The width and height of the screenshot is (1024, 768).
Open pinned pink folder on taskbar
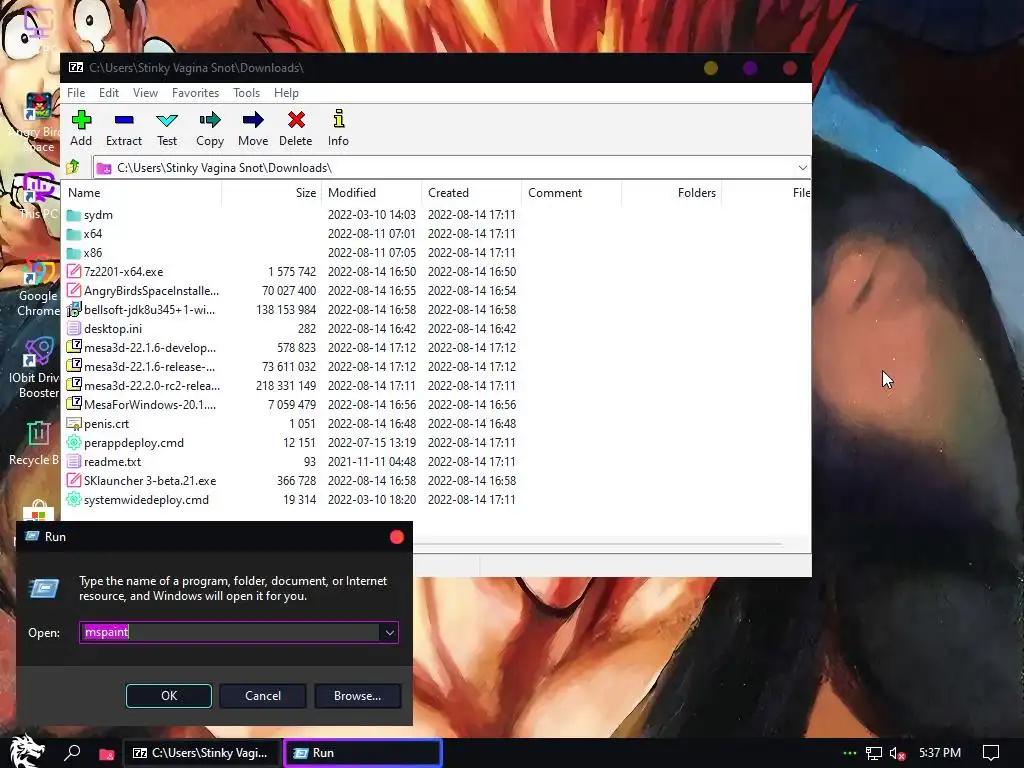tap(106, 754)
